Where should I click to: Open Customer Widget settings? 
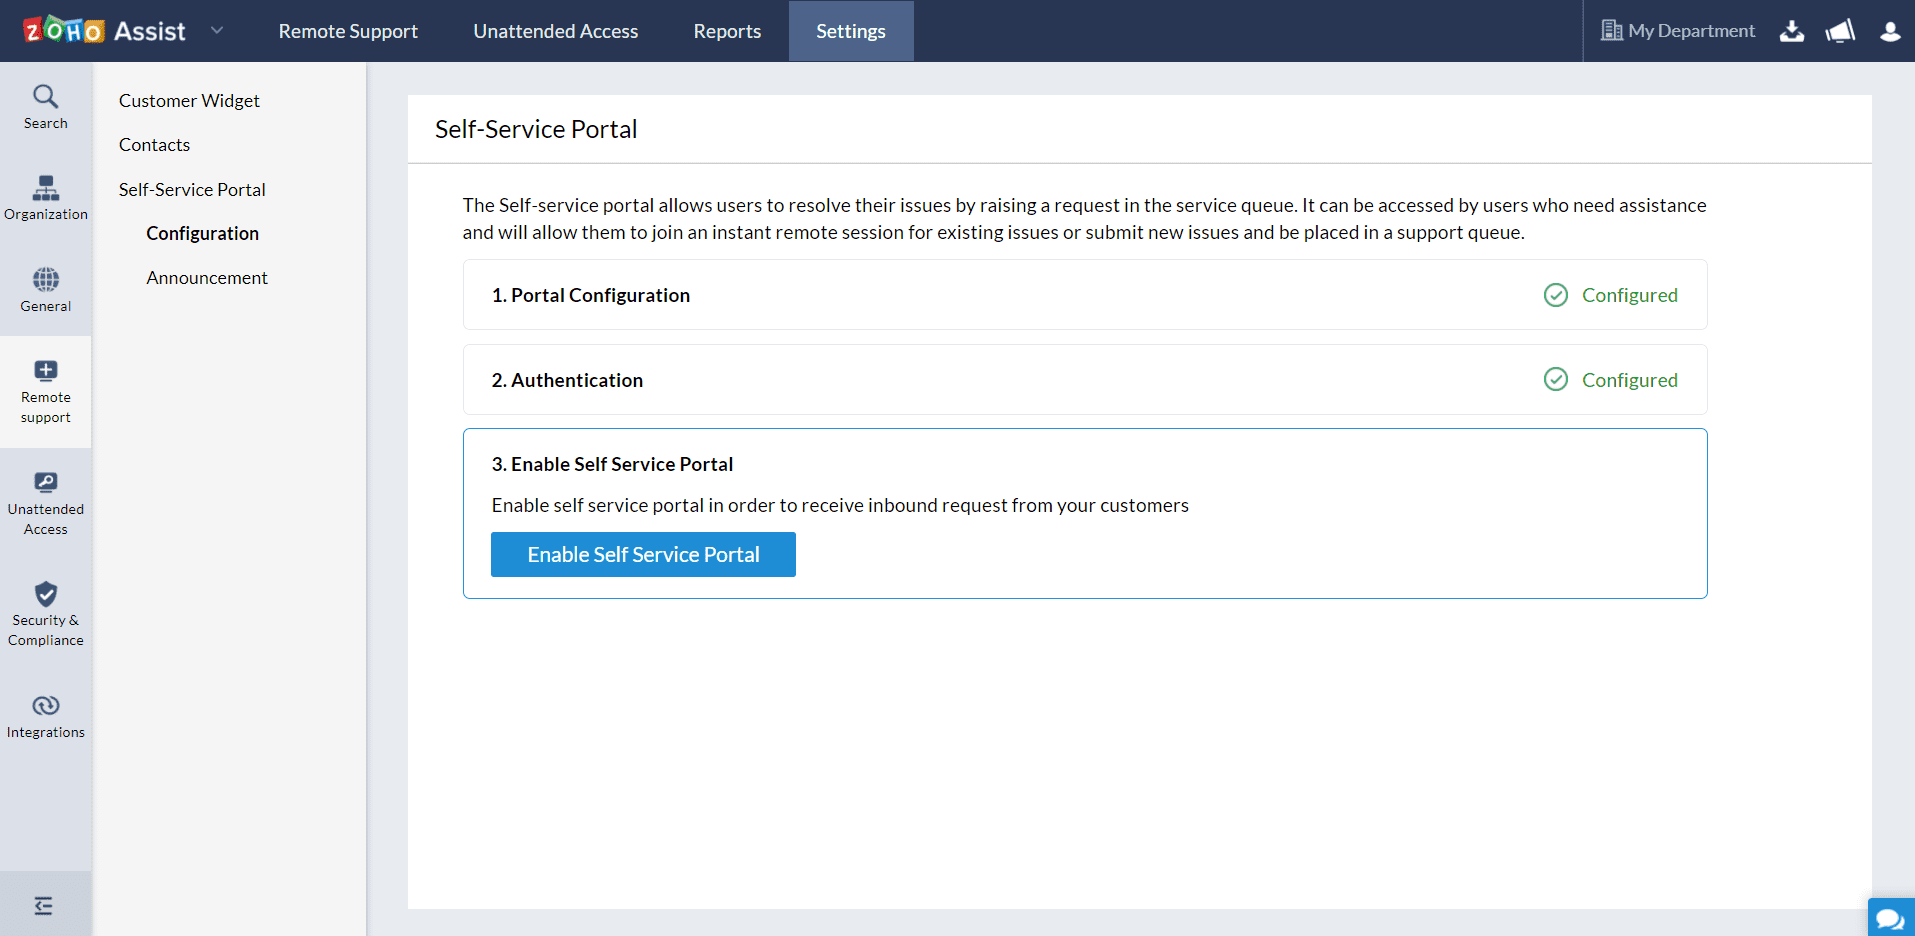[189, 101]
